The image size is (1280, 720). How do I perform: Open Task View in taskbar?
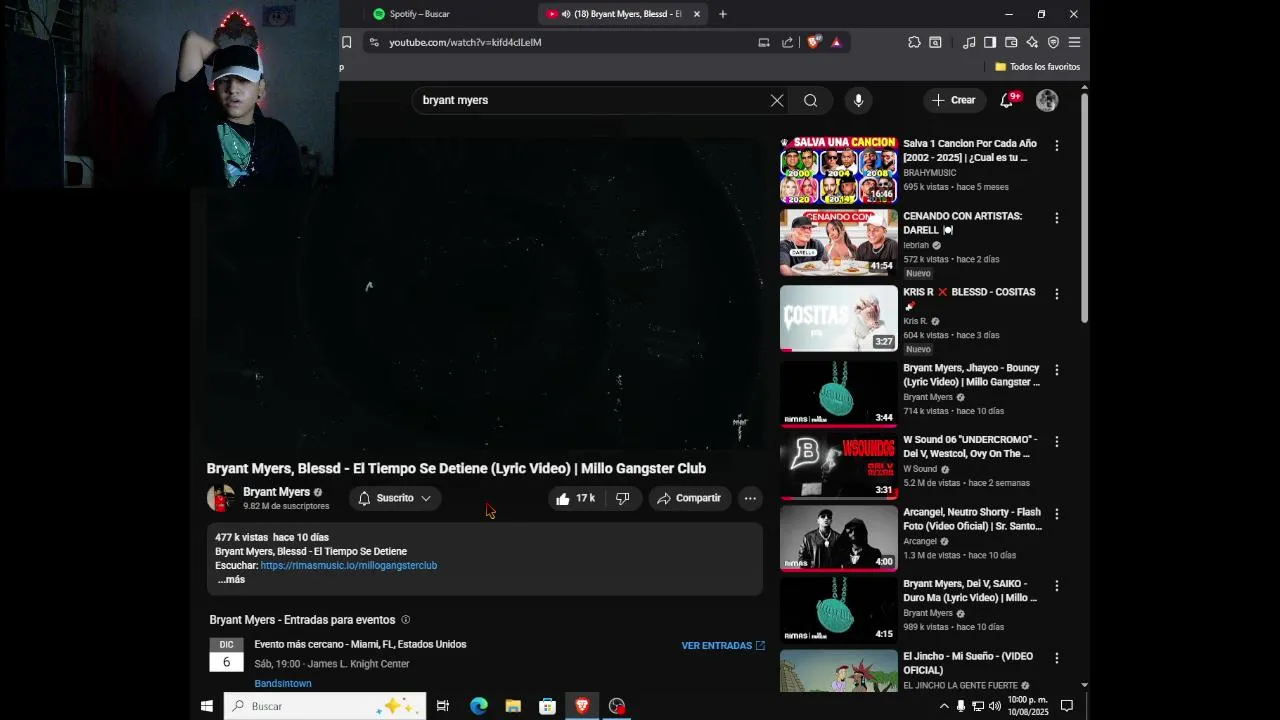coord(443,706)
